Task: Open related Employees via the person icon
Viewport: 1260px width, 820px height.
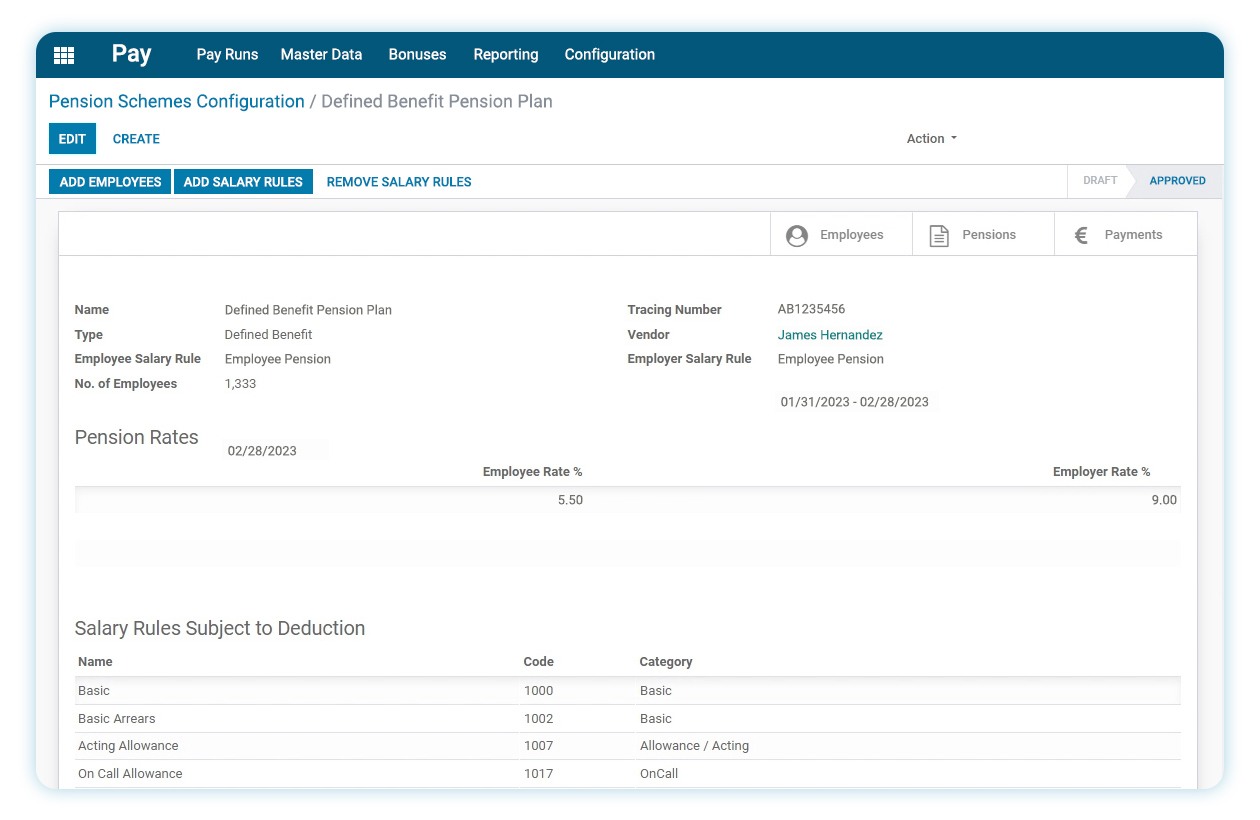Action: point(840,234)
